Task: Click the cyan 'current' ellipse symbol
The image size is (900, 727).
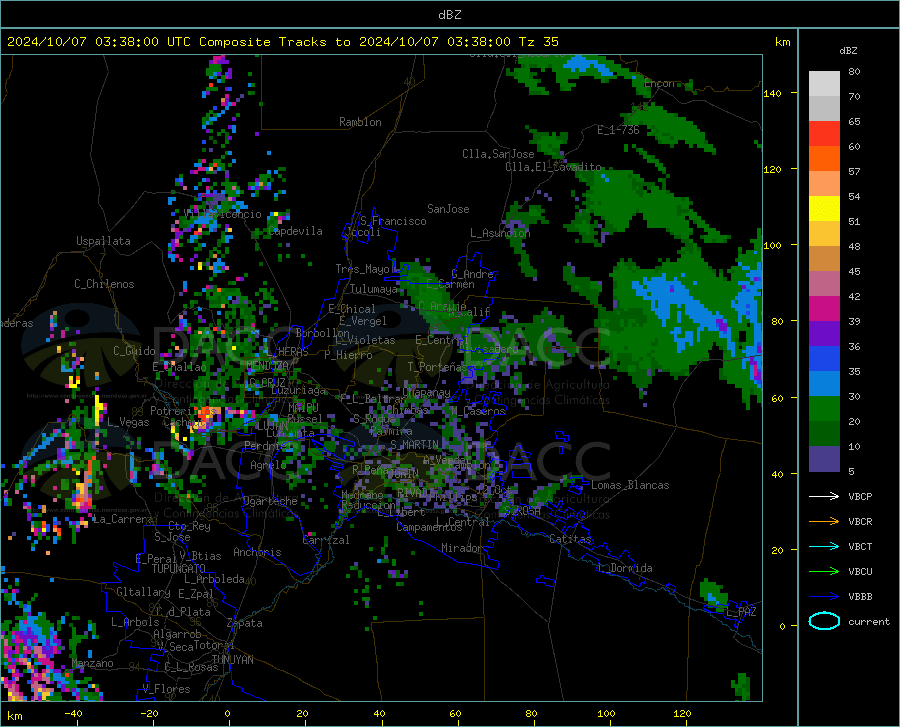Action: point(824,621)
